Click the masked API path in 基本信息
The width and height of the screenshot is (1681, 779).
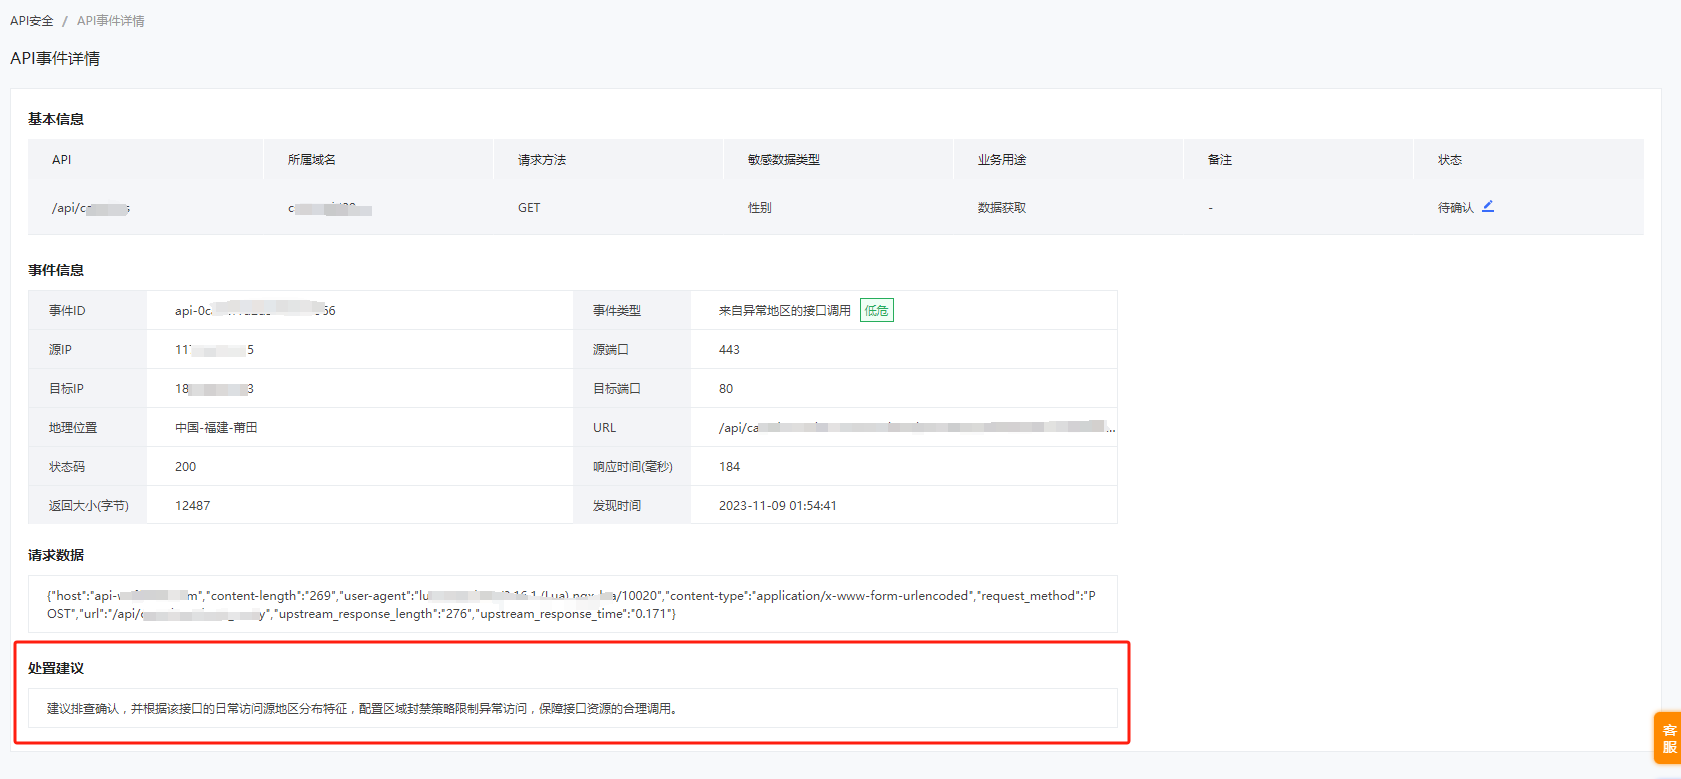point(91,208)
